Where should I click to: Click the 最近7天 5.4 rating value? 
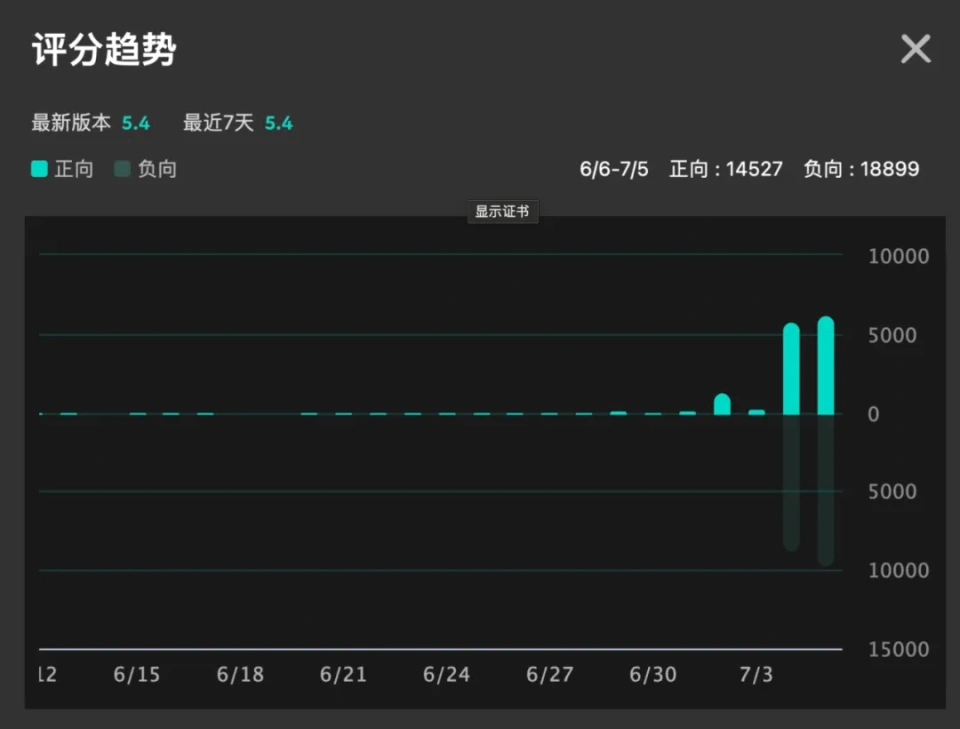(x=279, y=124)
